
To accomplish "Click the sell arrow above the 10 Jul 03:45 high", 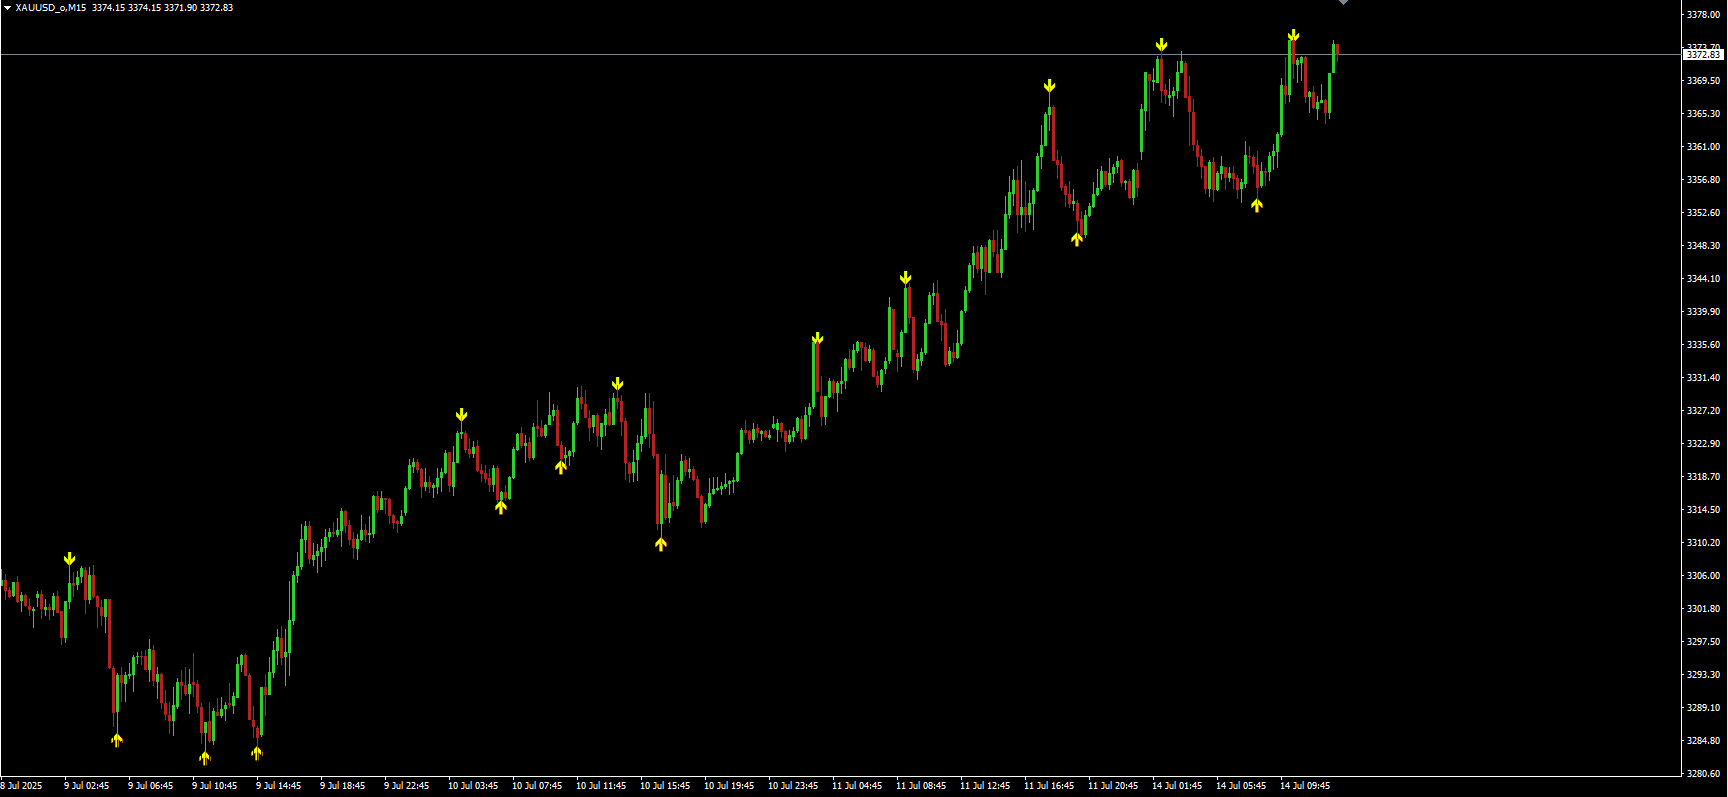I will coord(461,415).
